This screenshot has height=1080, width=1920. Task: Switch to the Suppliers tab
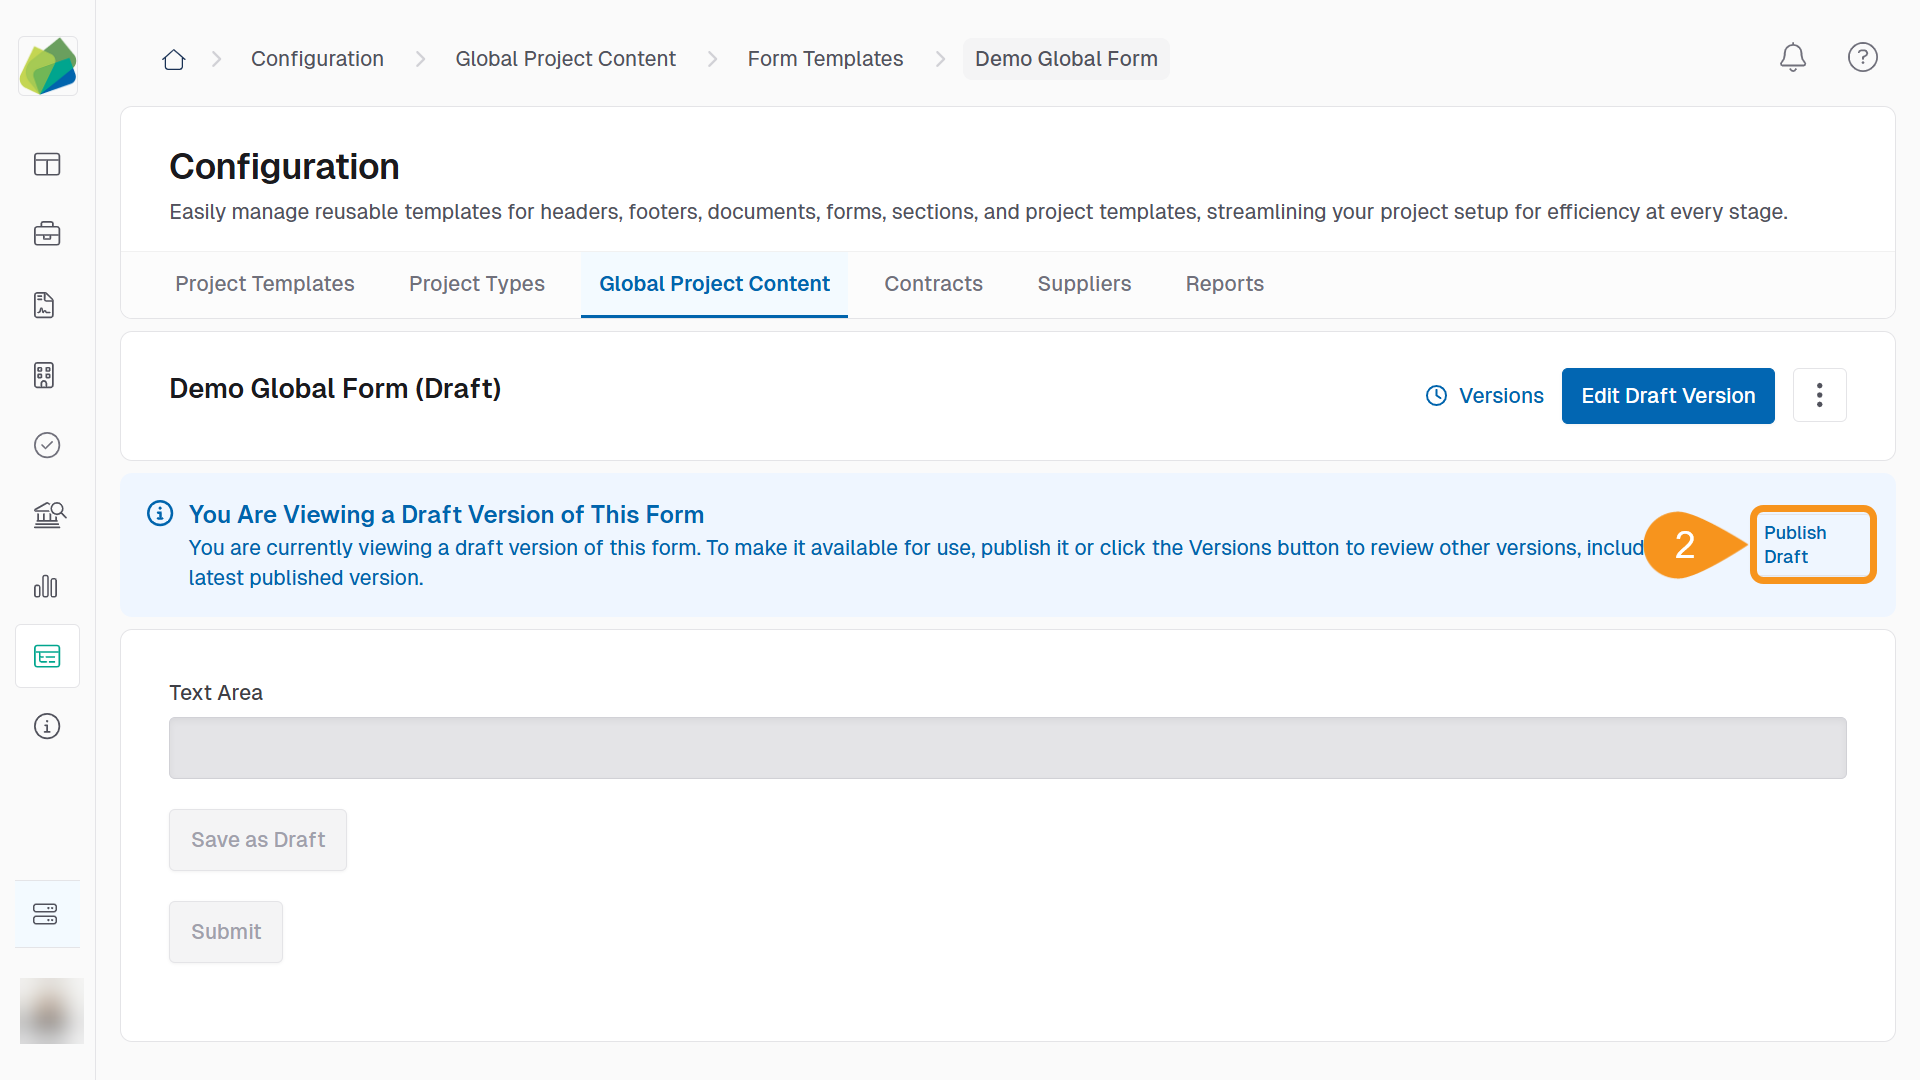click(1084, 284)
